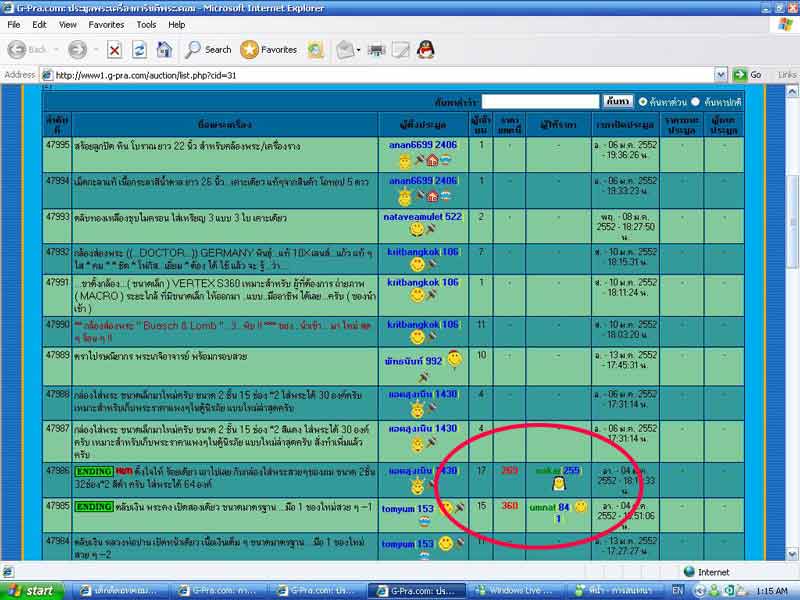Screen dimensions: 800x600
Task: Open the Mail options dropdown arrow
Action: pos(359,49)
